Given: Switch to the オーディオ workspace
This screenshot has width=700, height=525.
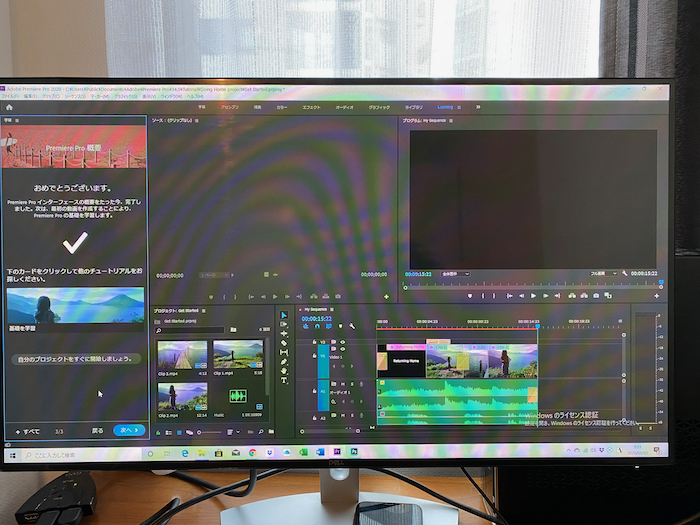Looking at the screenshot, I should coord(345,107).
